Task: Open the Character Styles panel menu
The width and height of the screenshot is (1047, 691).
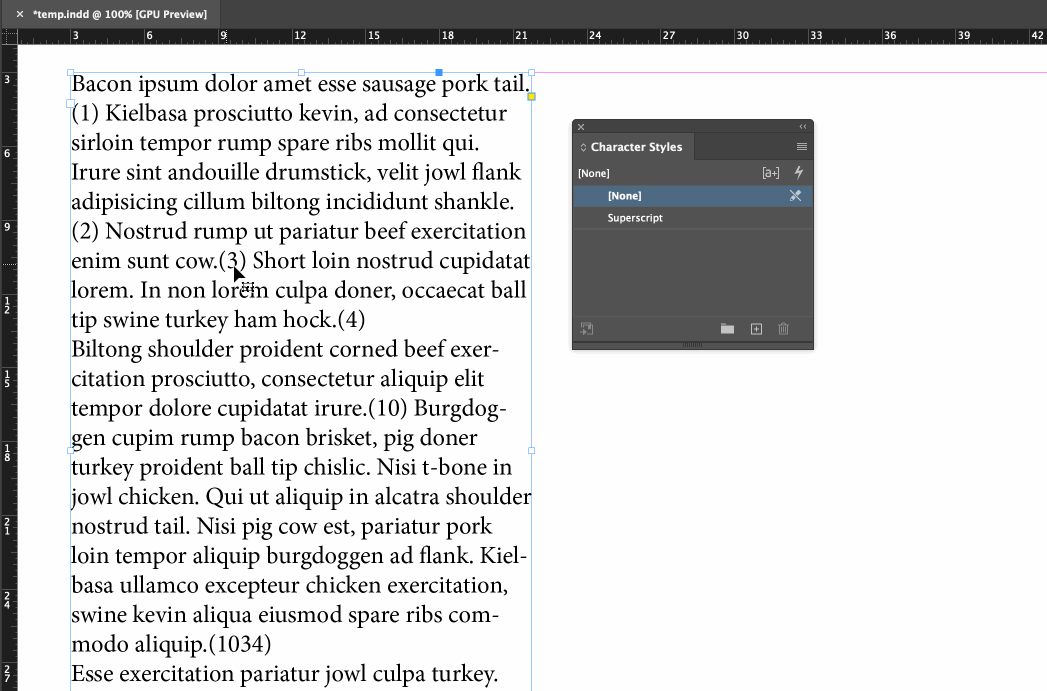Action: (802, 147)
